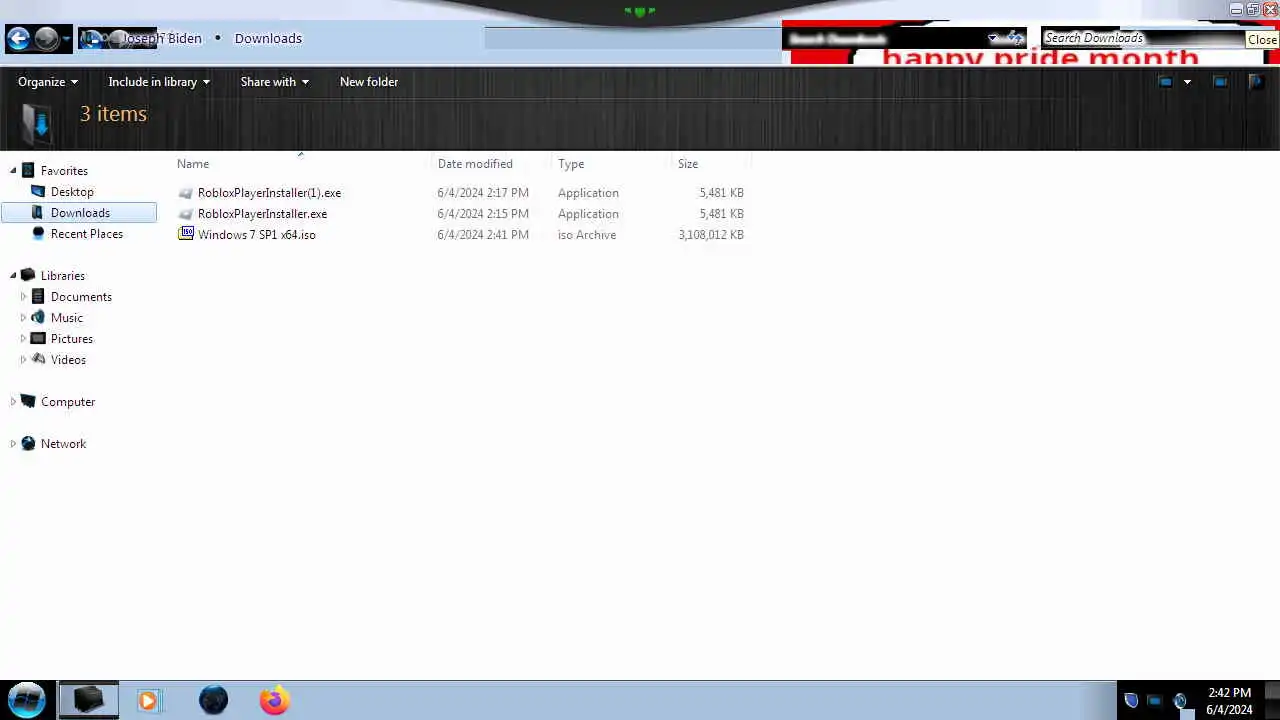Click the dark globe taskbar icon
Screen dimensions: 1280x720
pos(213,700)
